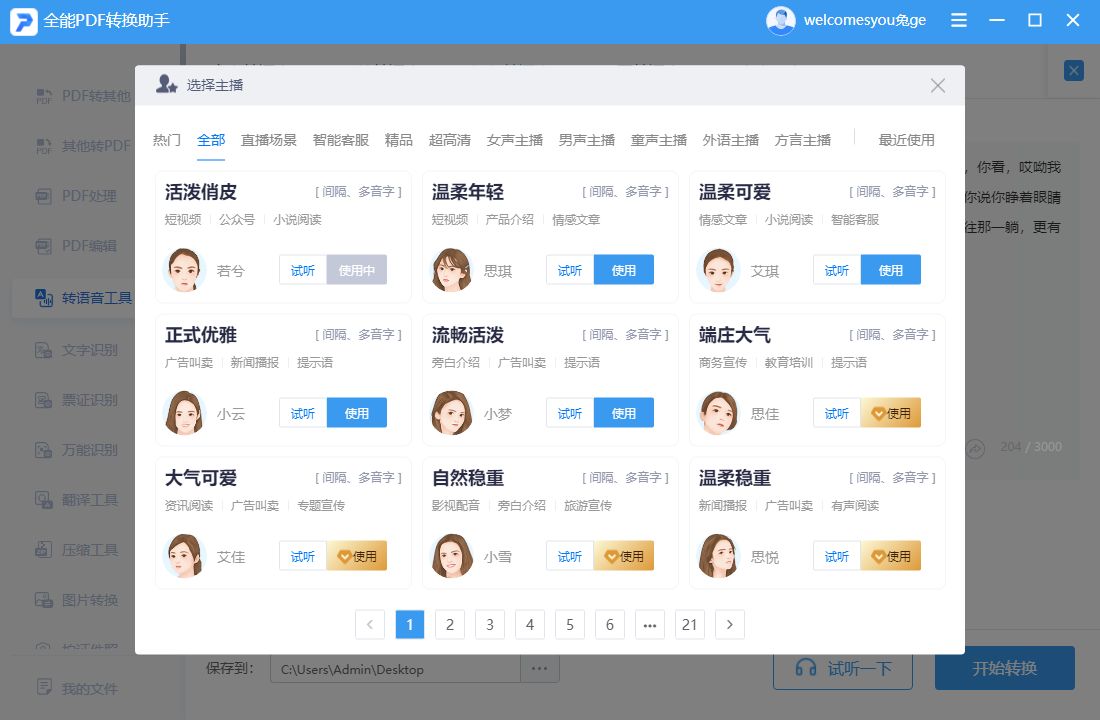Open page 2 of anchors
Screen dimensions: 1100x720
click(450, 625)
